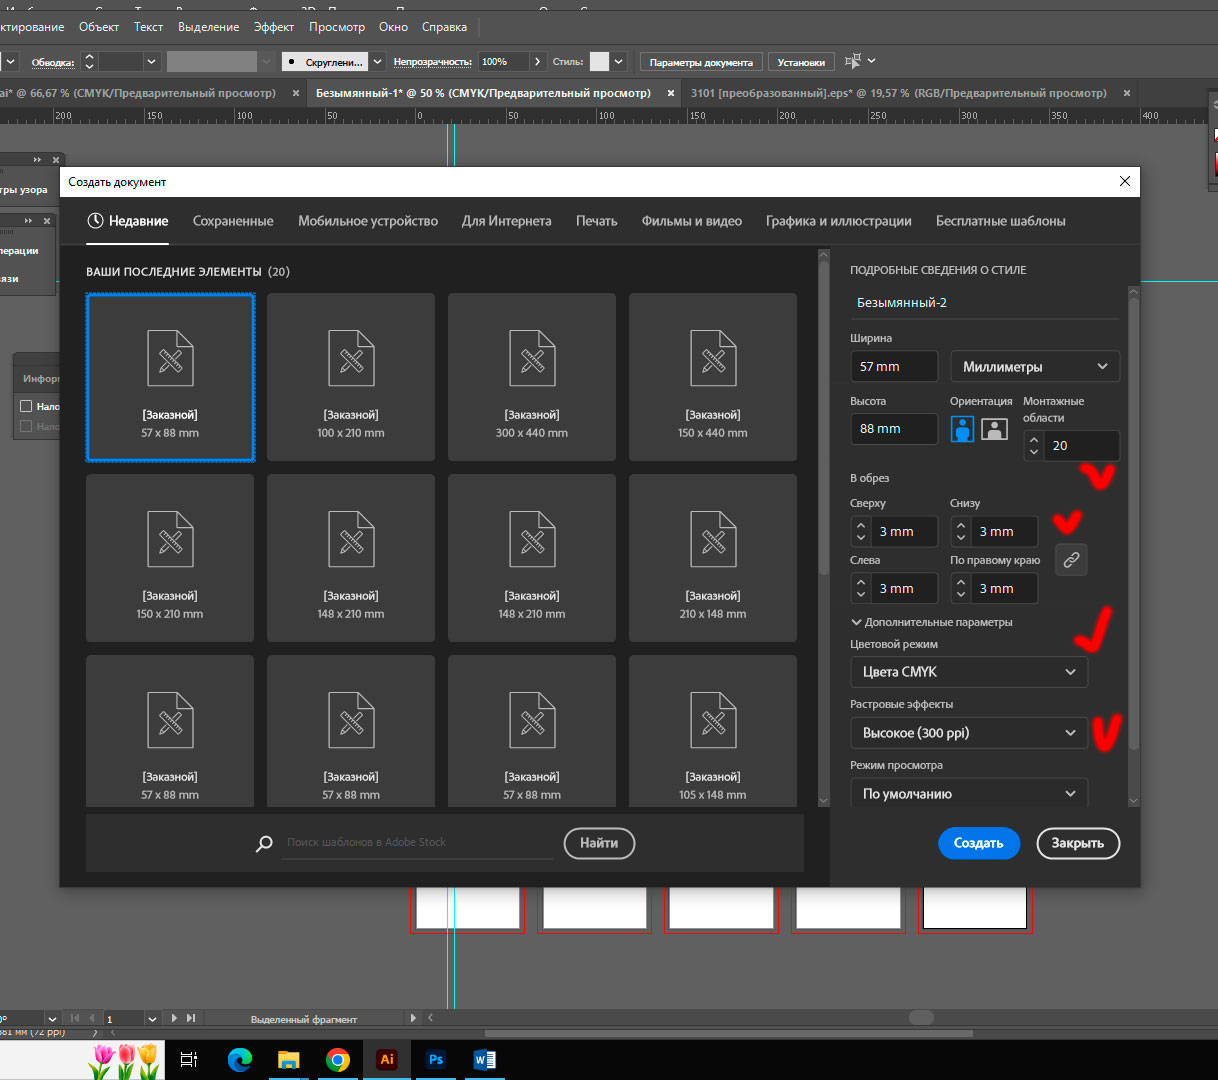Expand the Высокое (300 ppi) raster dropdown
1218x1080 pixels.
click(968, 733)
